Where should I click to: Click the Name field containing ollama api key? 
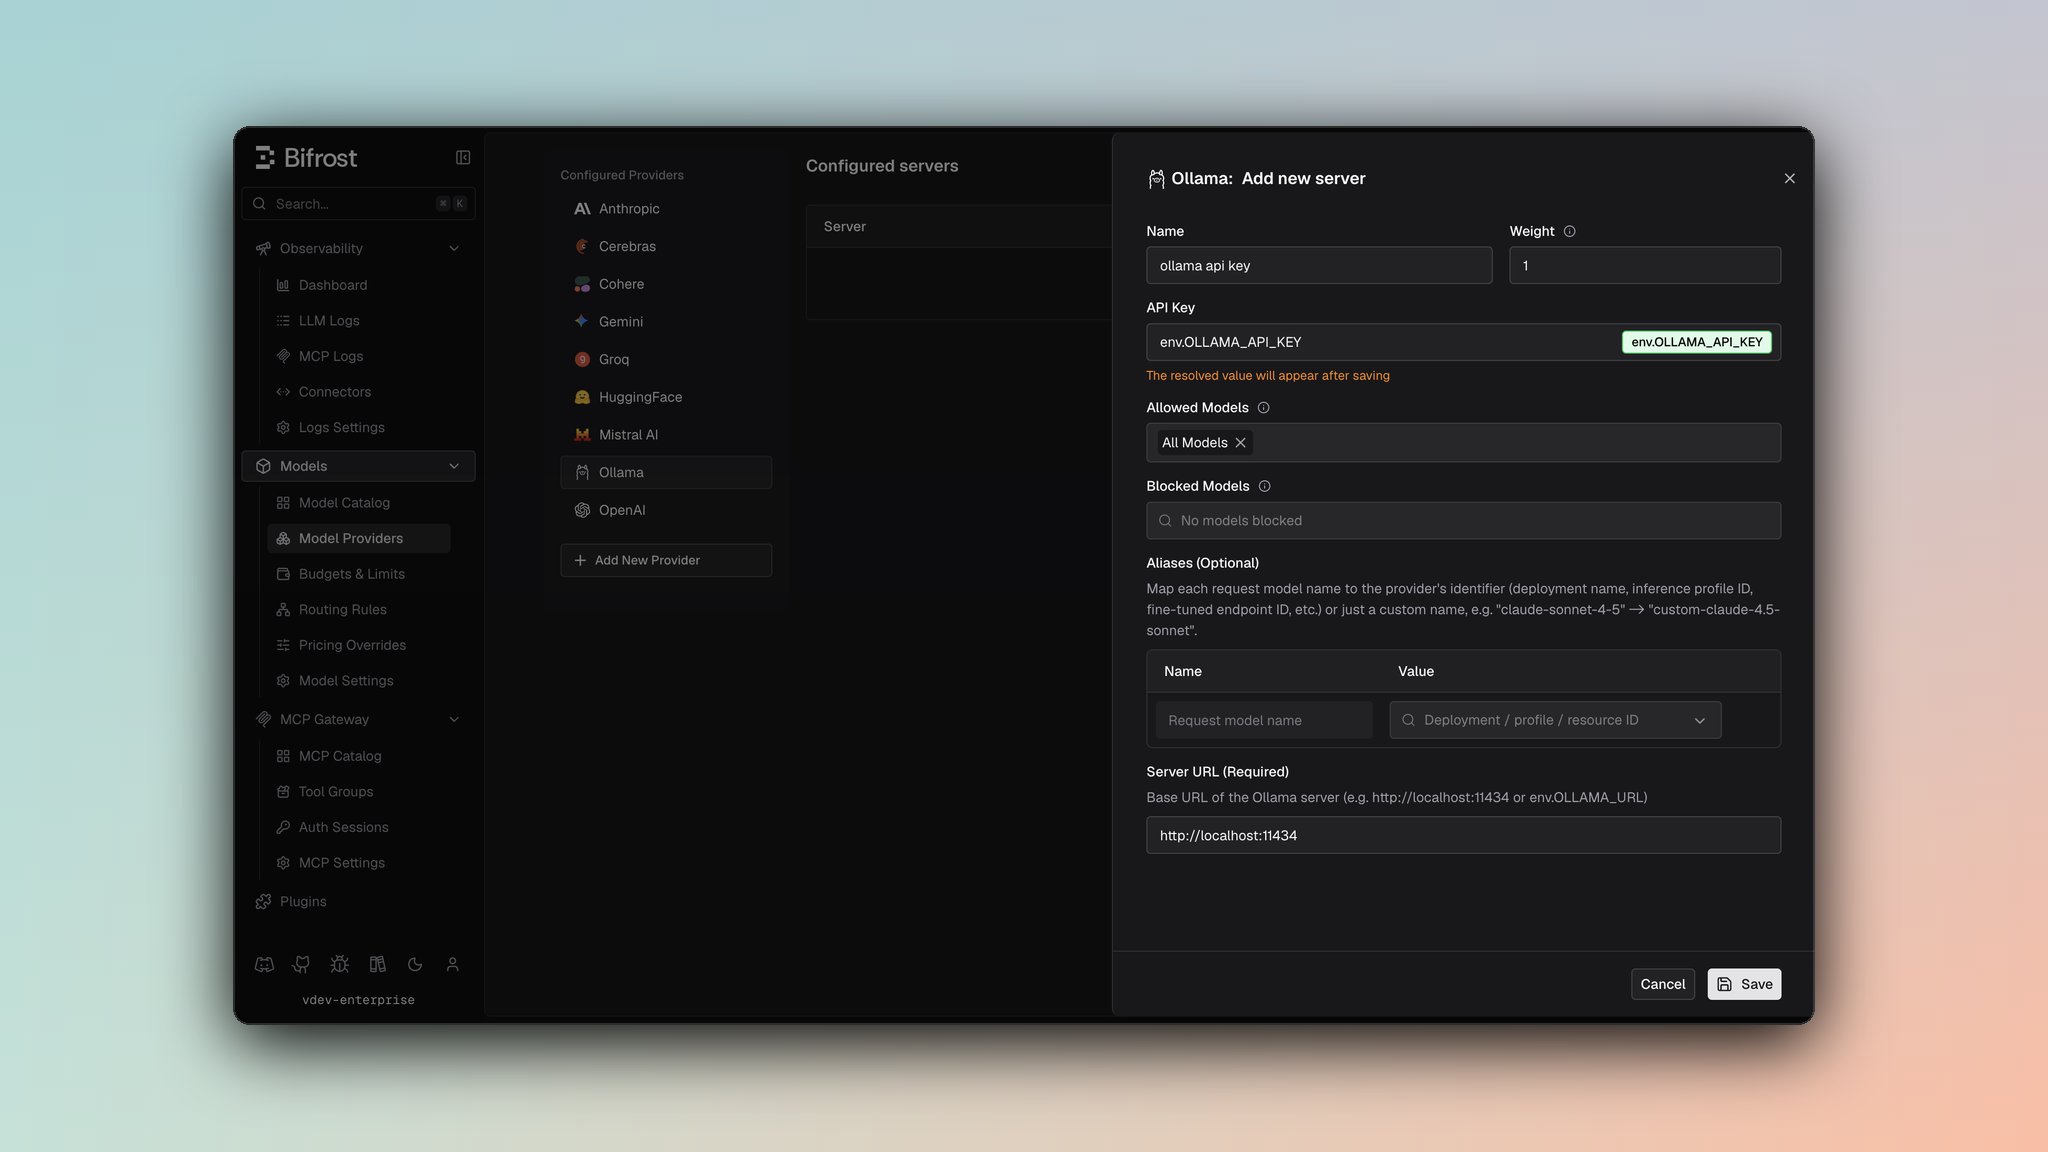pyautogui.click(x=1319, y=265)
